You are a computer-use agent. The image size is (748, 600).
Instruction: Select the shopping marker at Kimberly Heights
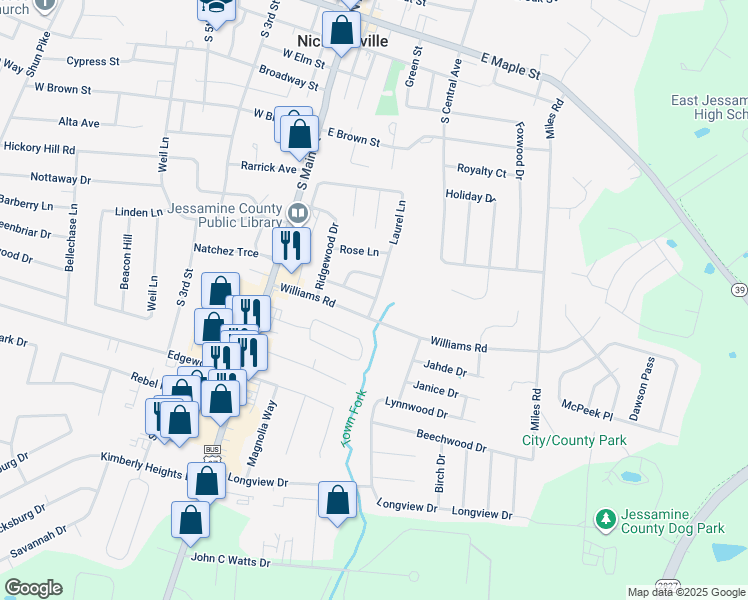[x=207, y=481]
